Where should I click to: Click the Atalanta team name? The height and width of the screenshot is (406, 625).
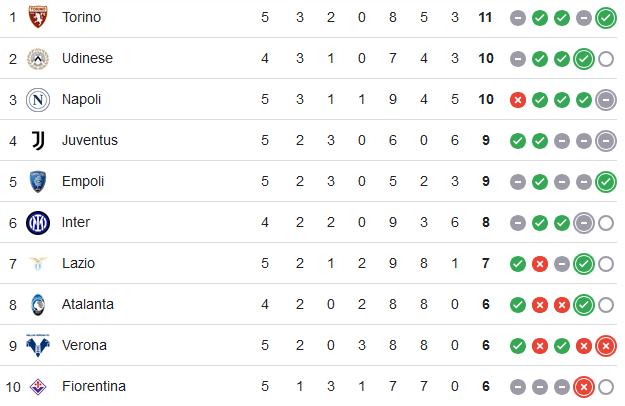click(88, 304)
